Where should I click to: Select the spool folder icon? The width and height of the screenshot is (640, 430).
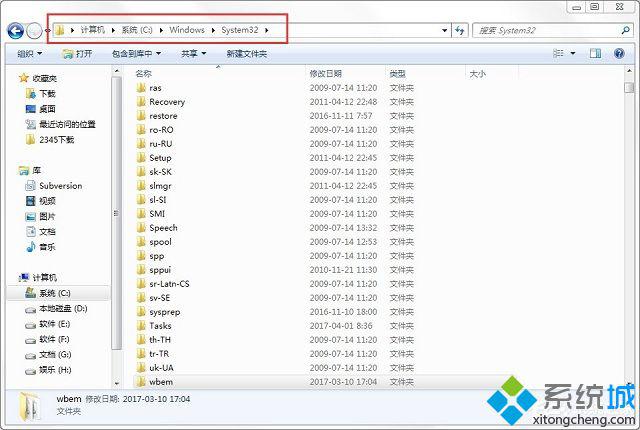click(141, 242)
